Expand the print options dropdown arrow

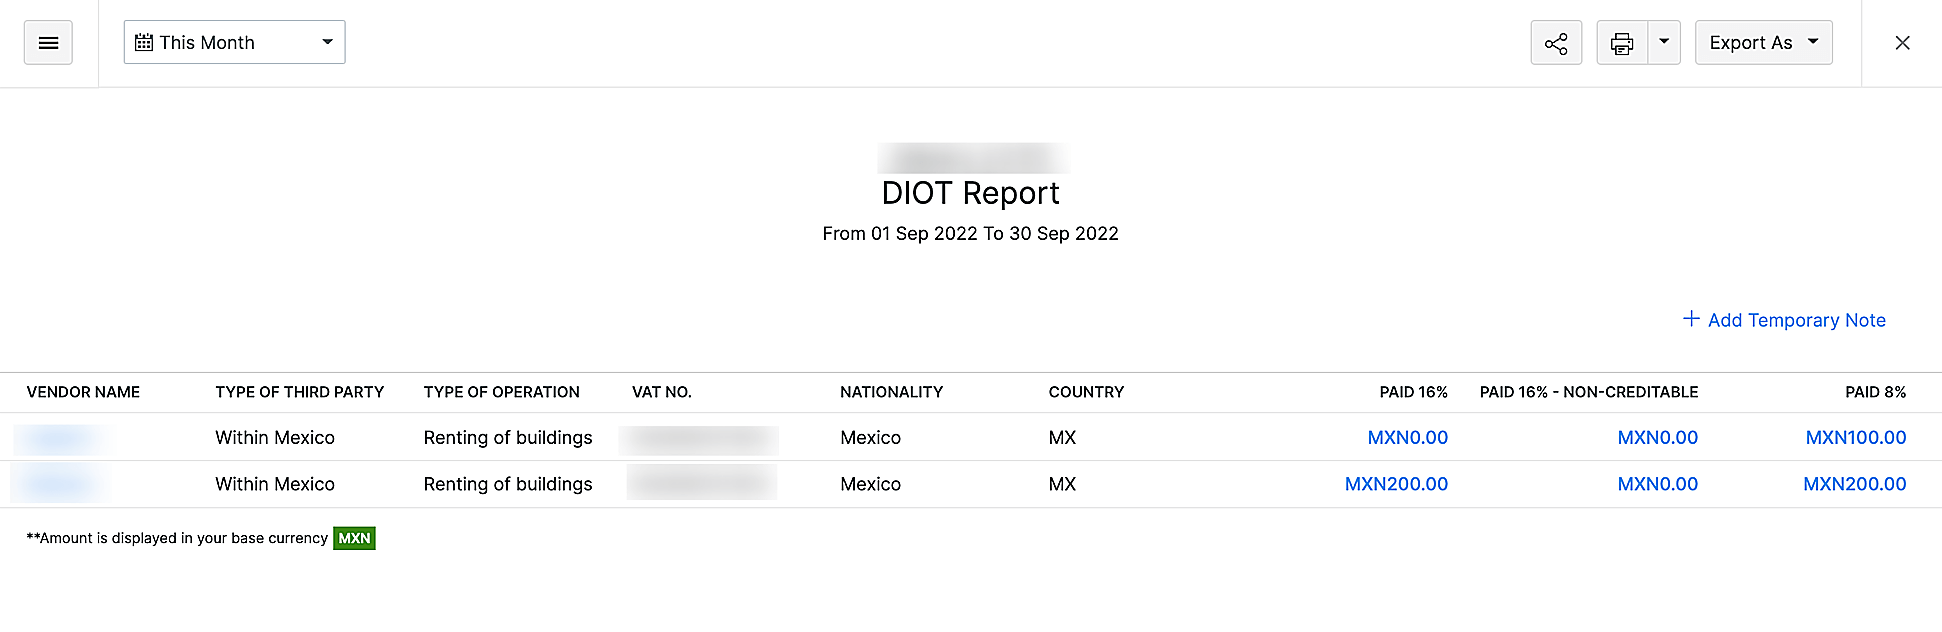pyautogui.click(x=1663, y=42)
